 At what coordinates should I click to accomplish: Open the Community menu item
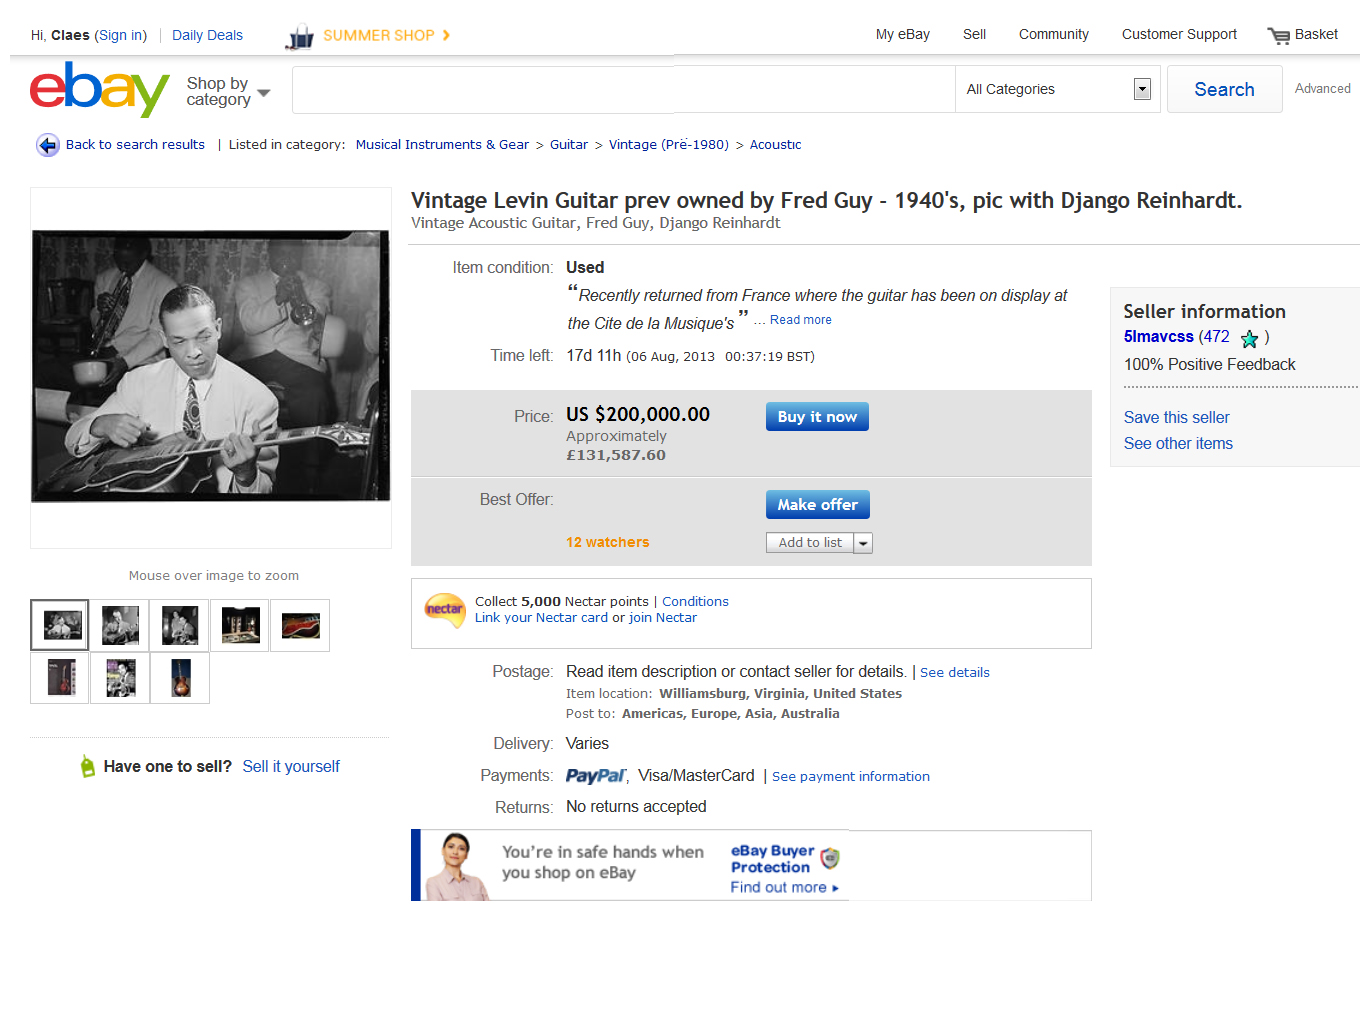click(1053, 34)
